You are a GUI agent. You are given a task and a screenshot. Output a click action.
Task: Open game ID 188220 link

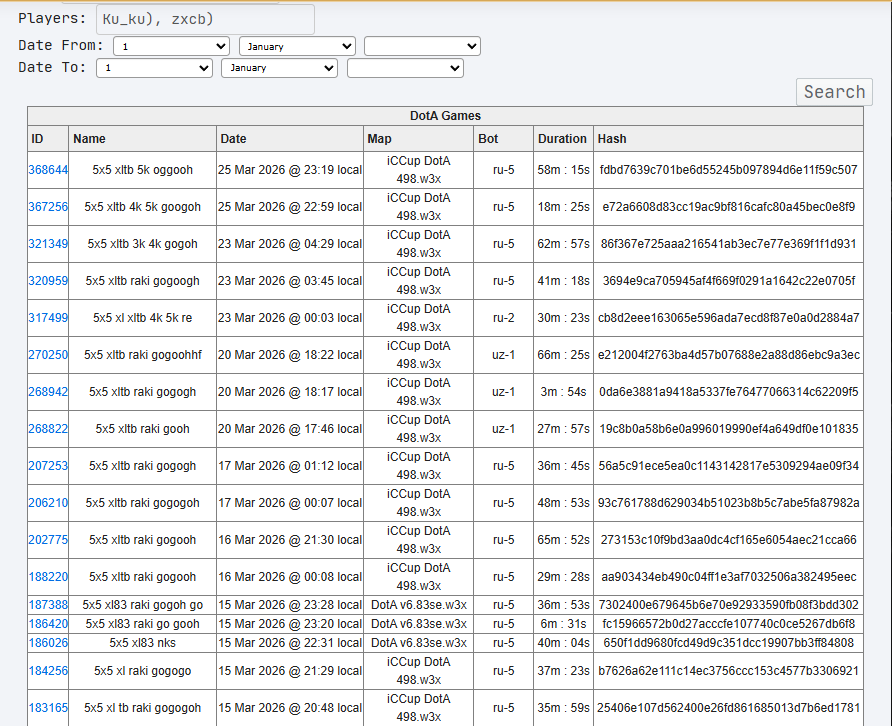(48, 576)
